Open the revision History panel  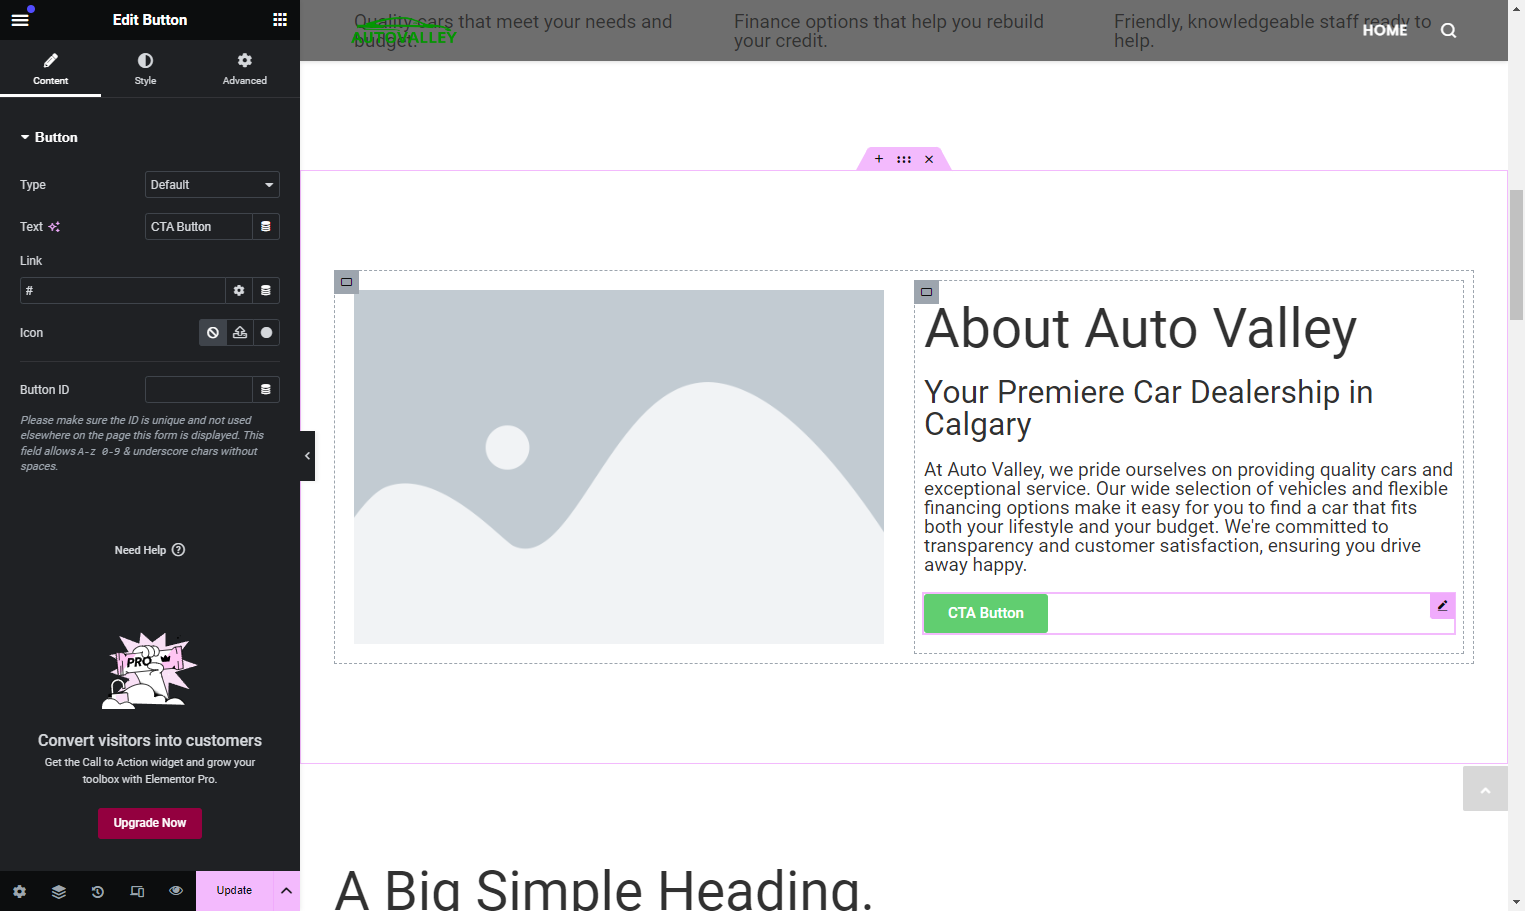98,891
